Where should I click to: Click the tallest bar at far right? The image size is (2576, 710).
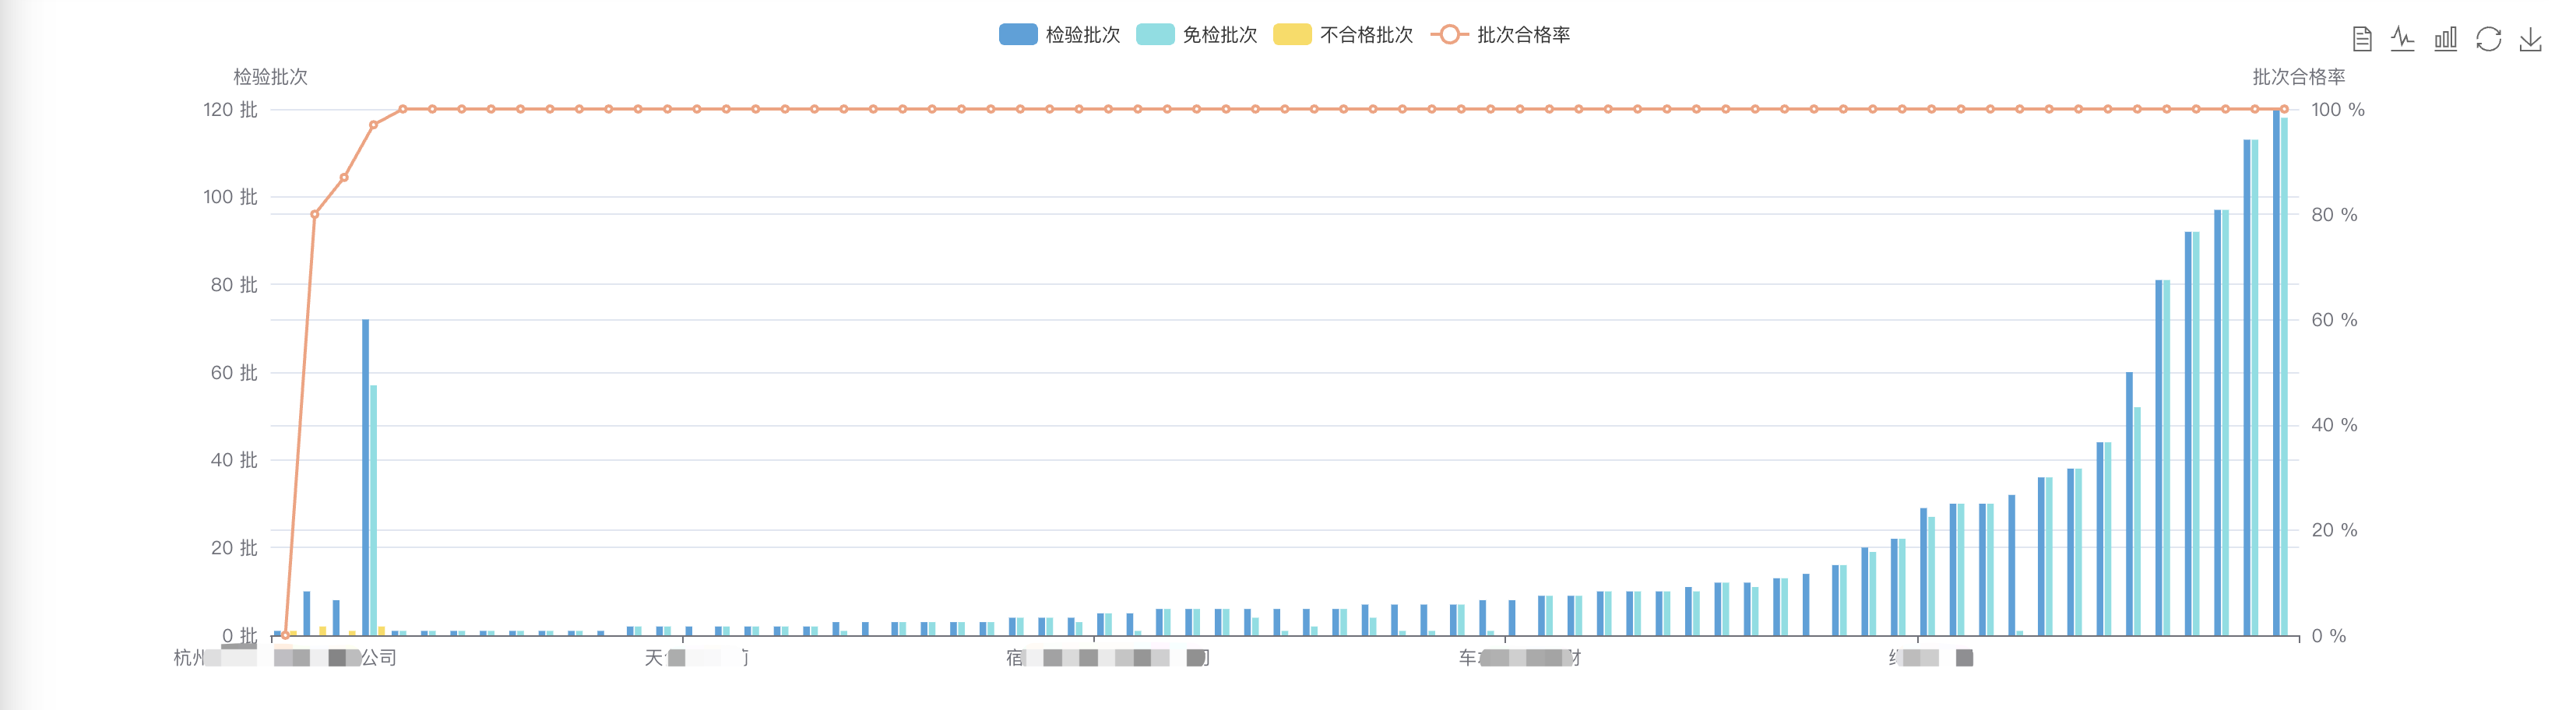(2276, 372)
